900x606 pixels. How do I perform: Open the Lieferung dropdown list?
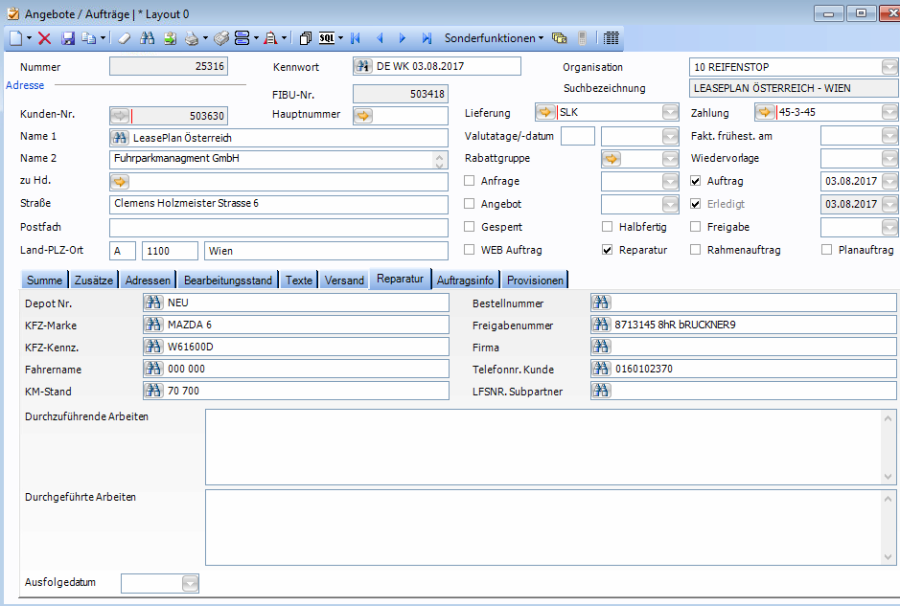[x=670, y=112]
